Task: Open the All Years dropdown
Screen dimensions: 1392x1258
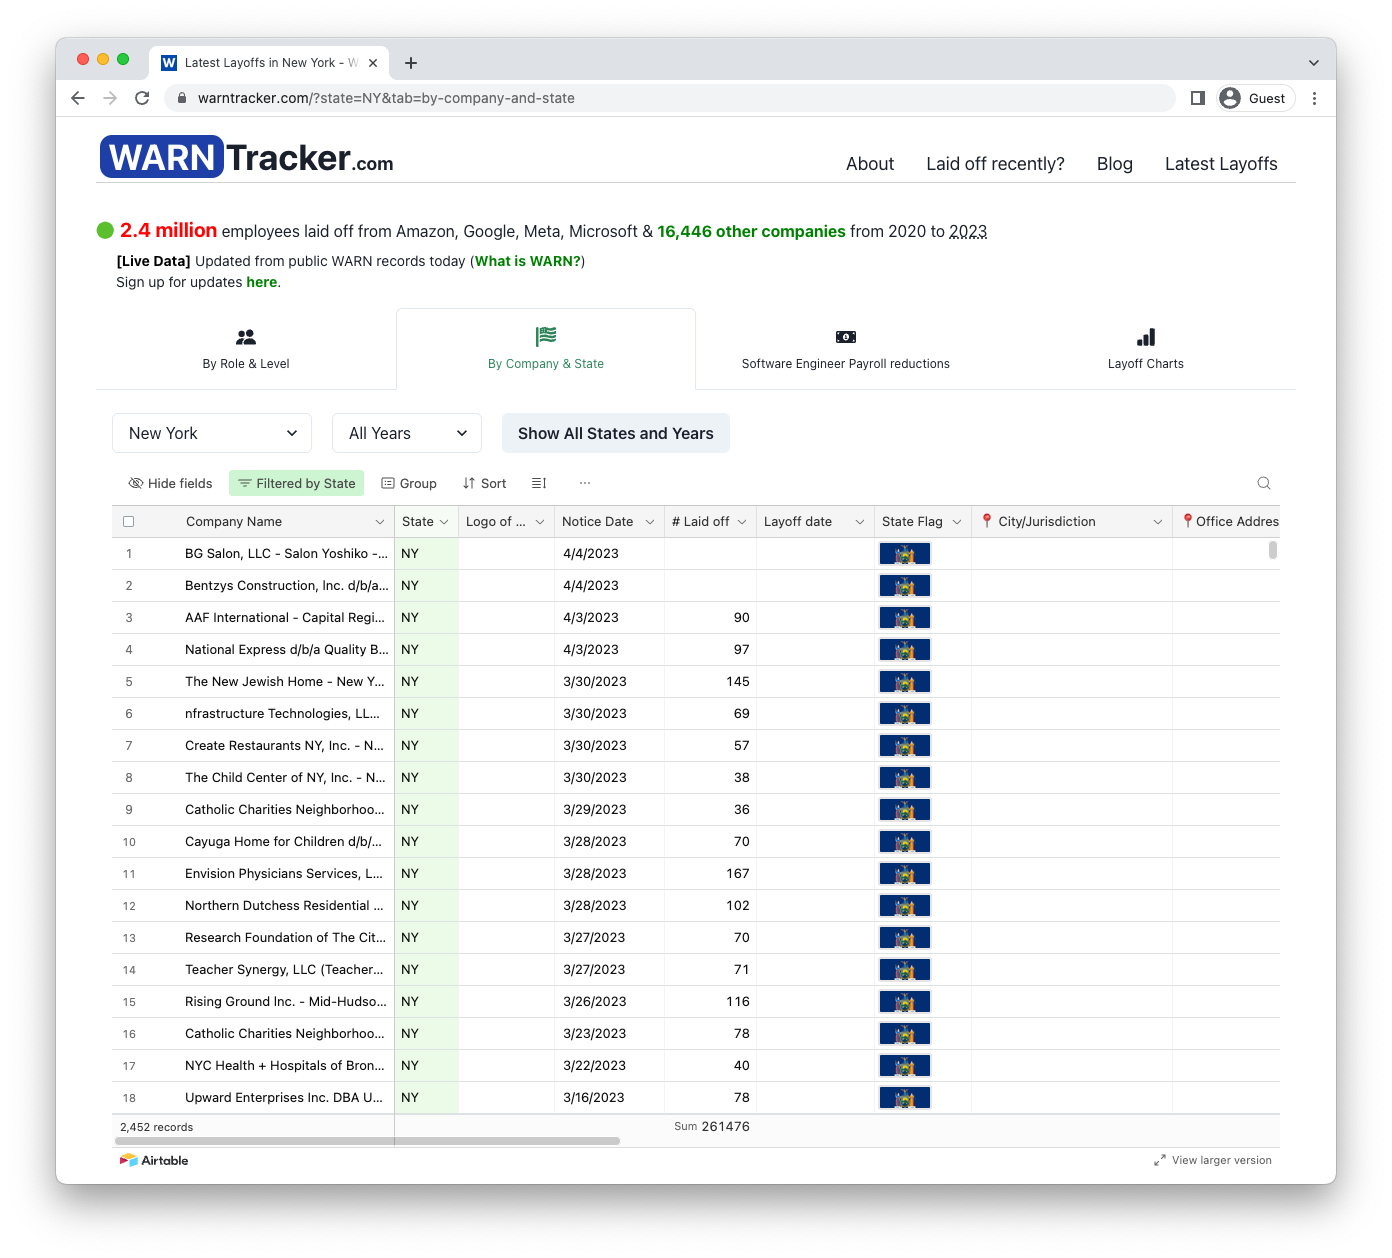Action: tap(407, 433)
